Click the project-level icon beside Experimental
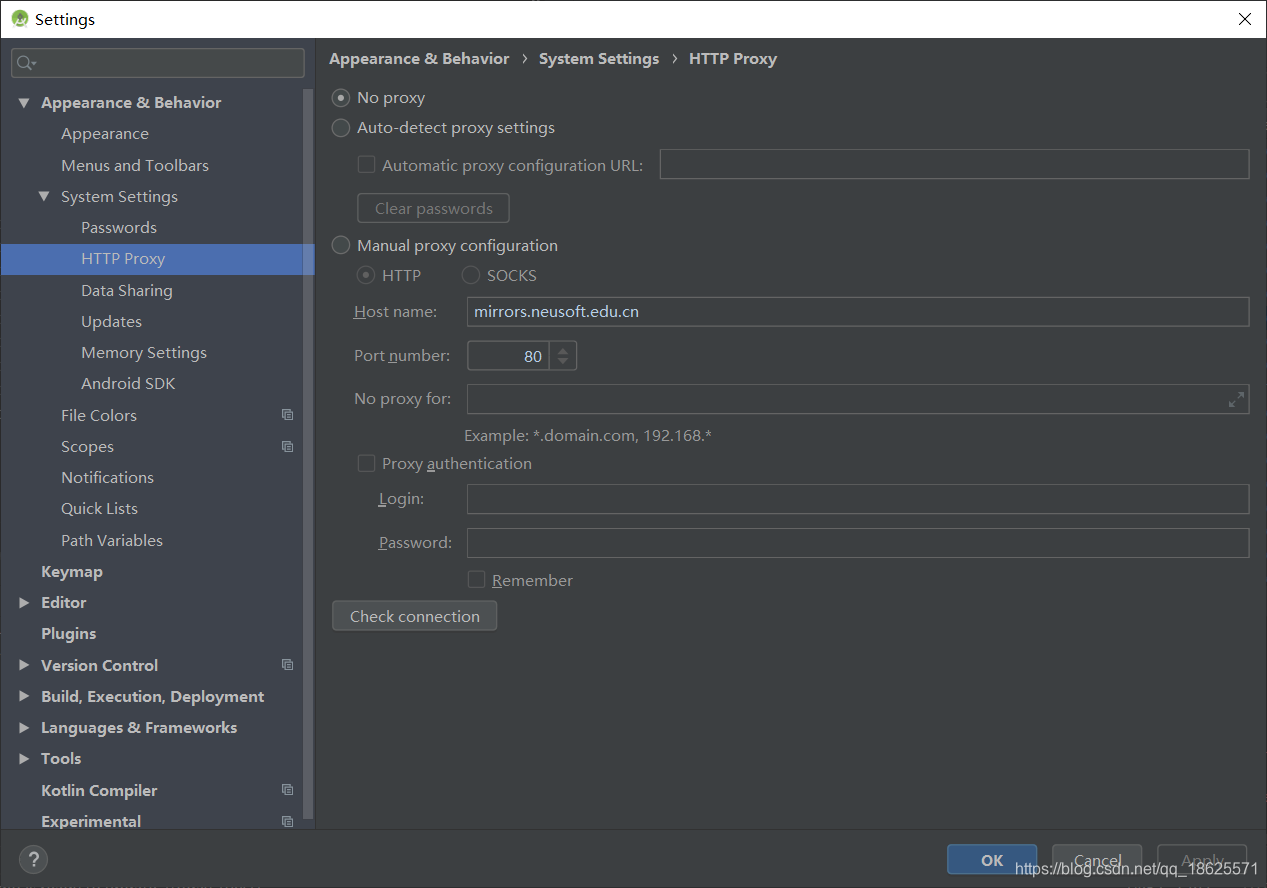This screenshot has height=888, width=1267. tap(287, 821)
